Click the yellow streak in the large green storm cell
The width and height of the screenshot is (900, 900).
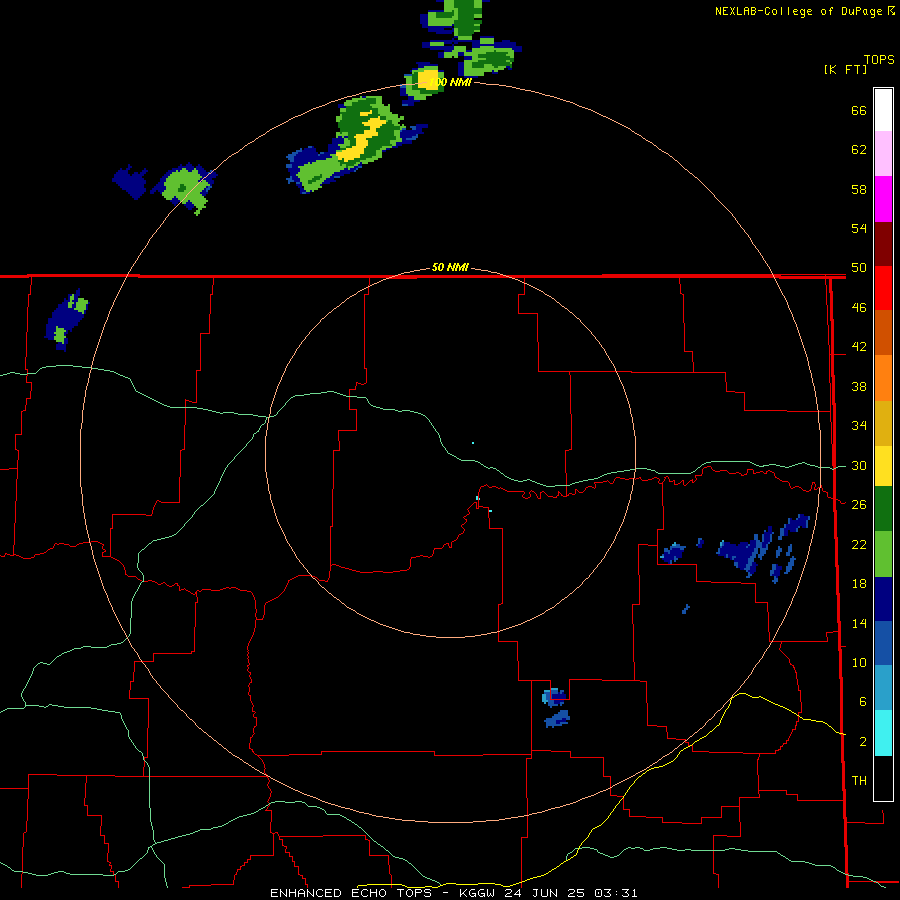tap(362, 139)
